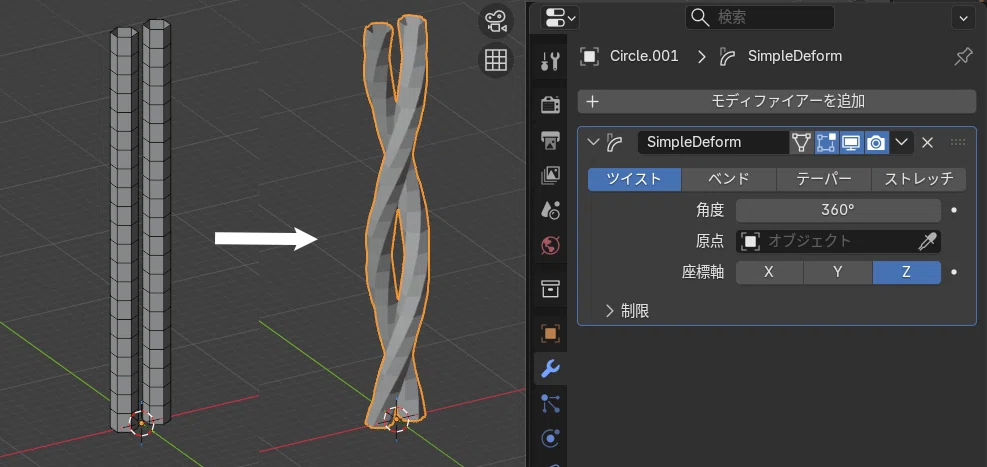Image resolution: width=987 pixels, height=467 pixels.
Task: Toggle modifier display in render
Action: pyautogui.click(x=876, y=142)
